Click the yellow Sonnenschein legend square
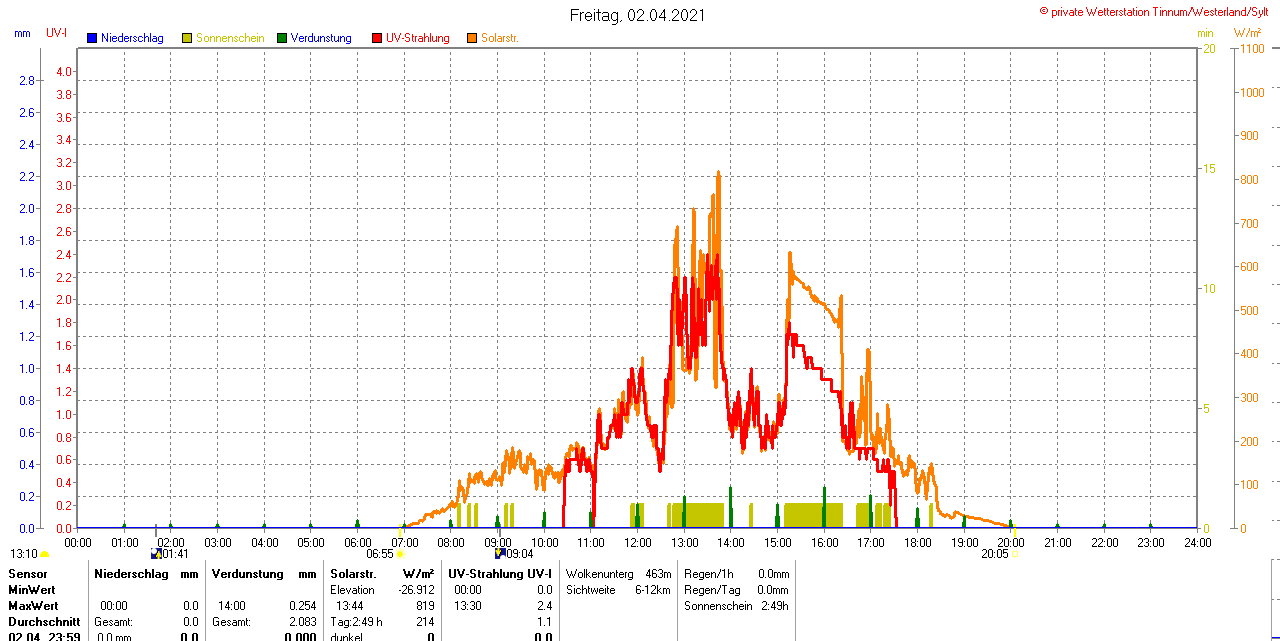The image size is (1280, 641). tap(187, 38)
